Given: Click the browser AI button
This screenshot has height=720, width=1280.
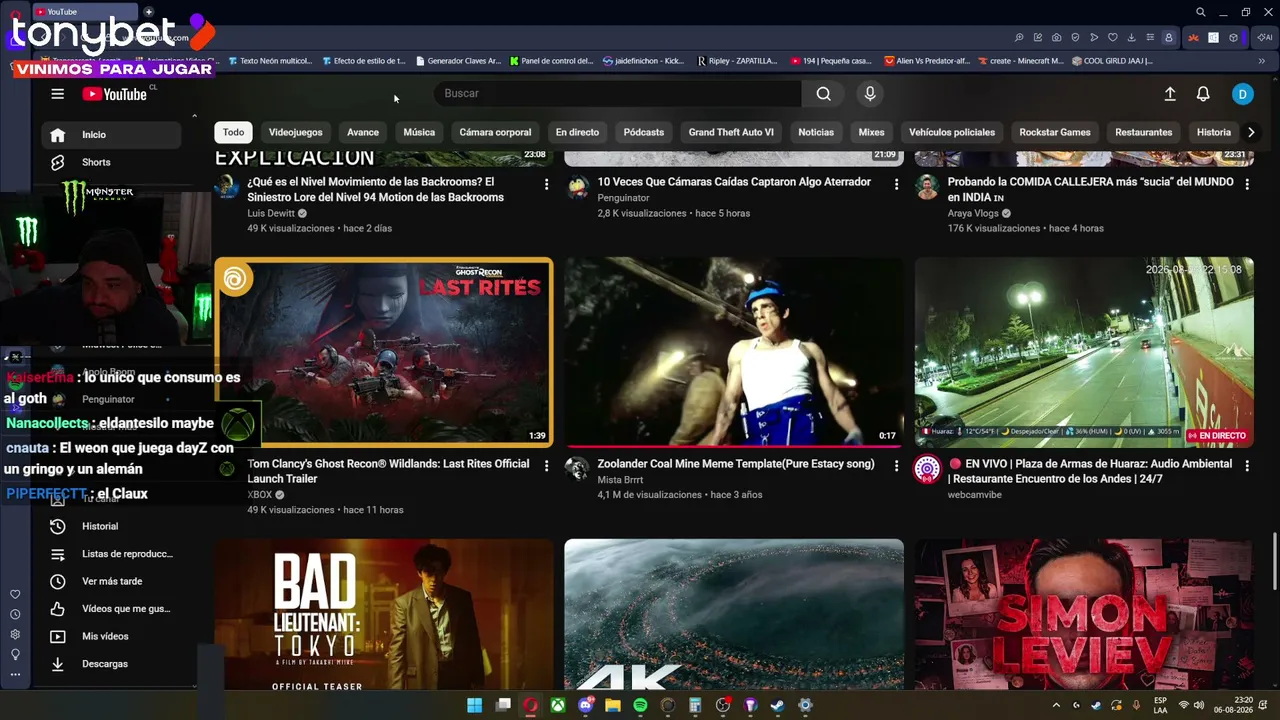Looking at the screenshot, I should coord(1265,38).
